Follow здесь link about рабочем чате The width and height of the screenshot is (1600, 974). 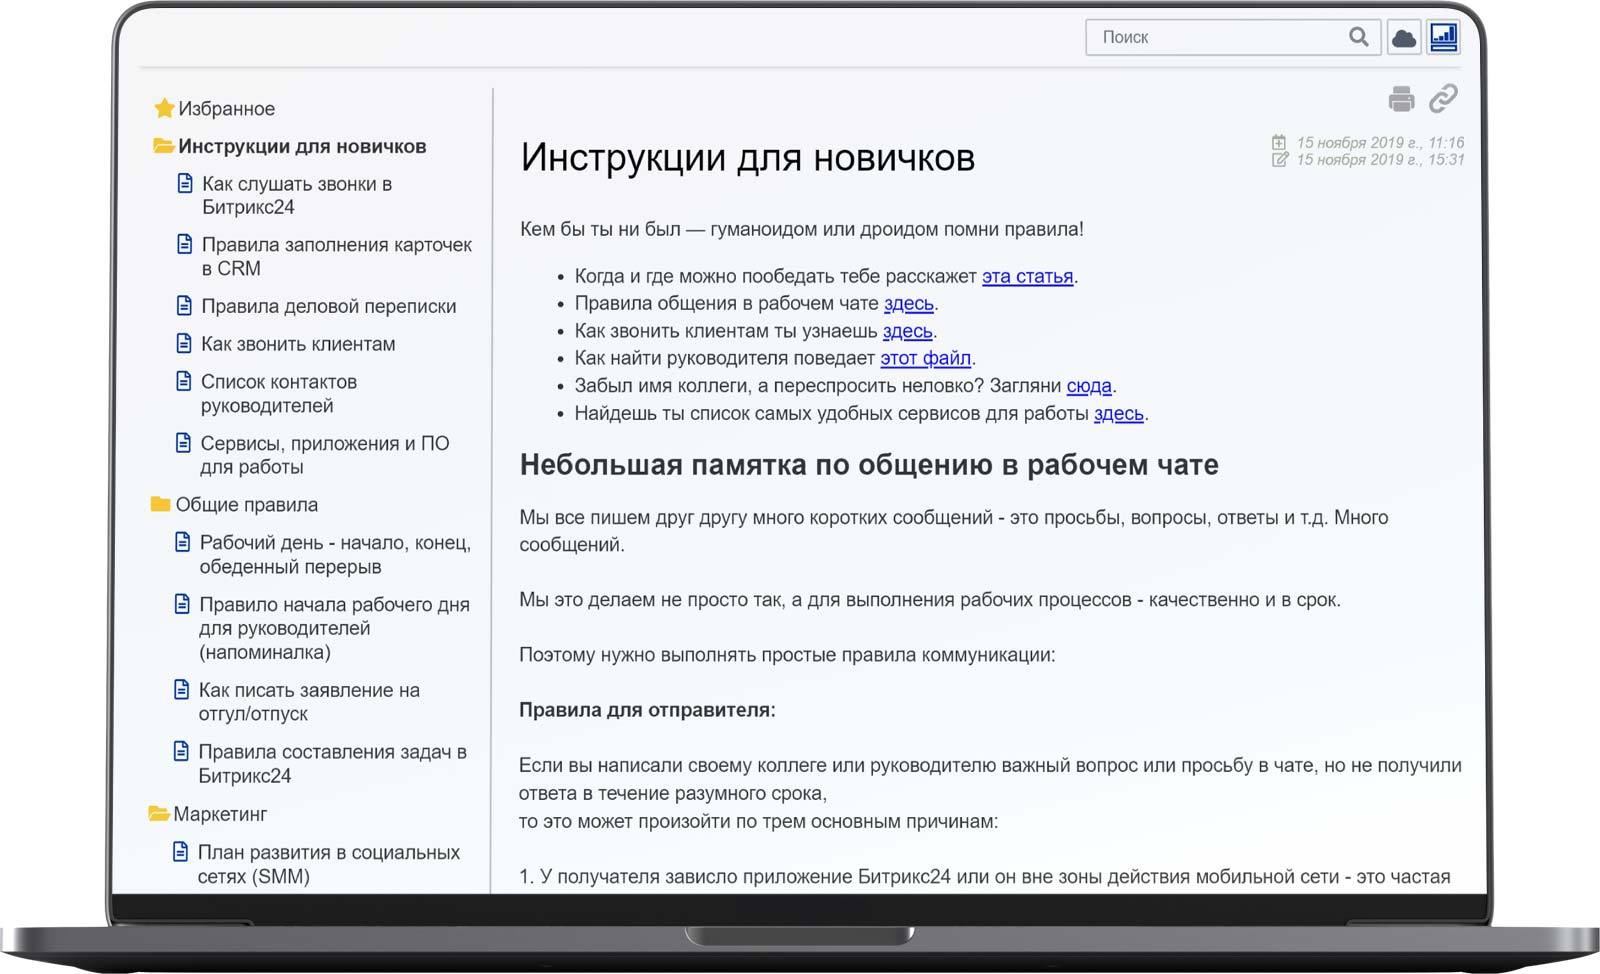point(908,303)
